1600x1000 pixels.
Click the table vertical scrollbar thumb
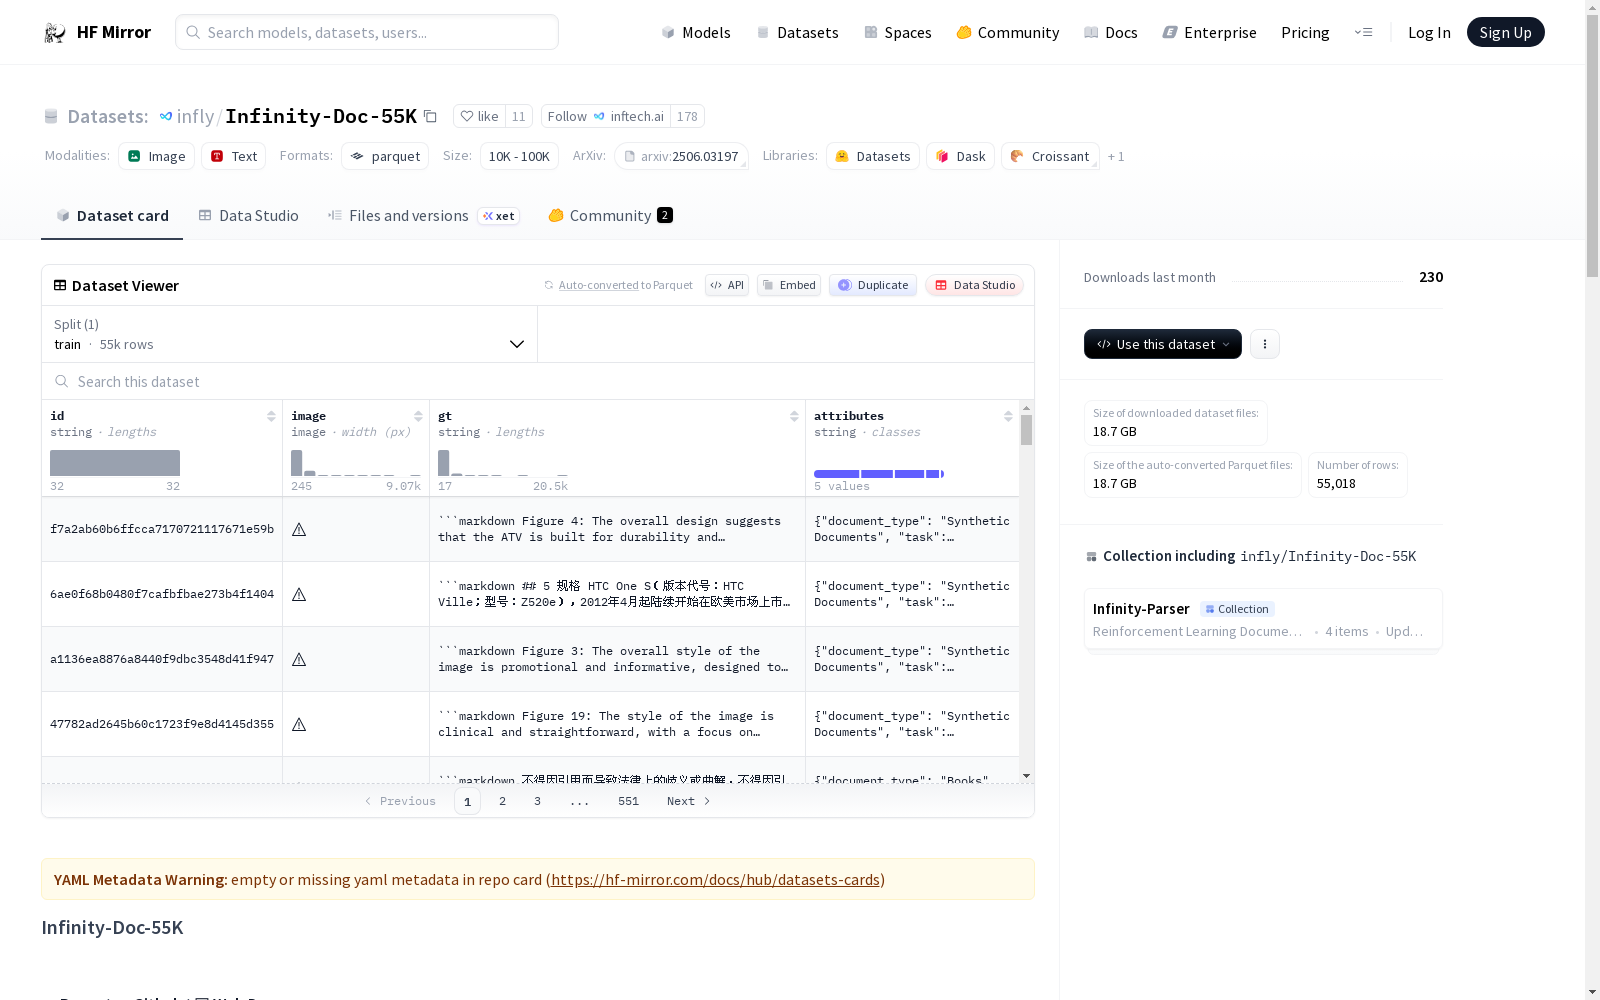(1026, 430)
